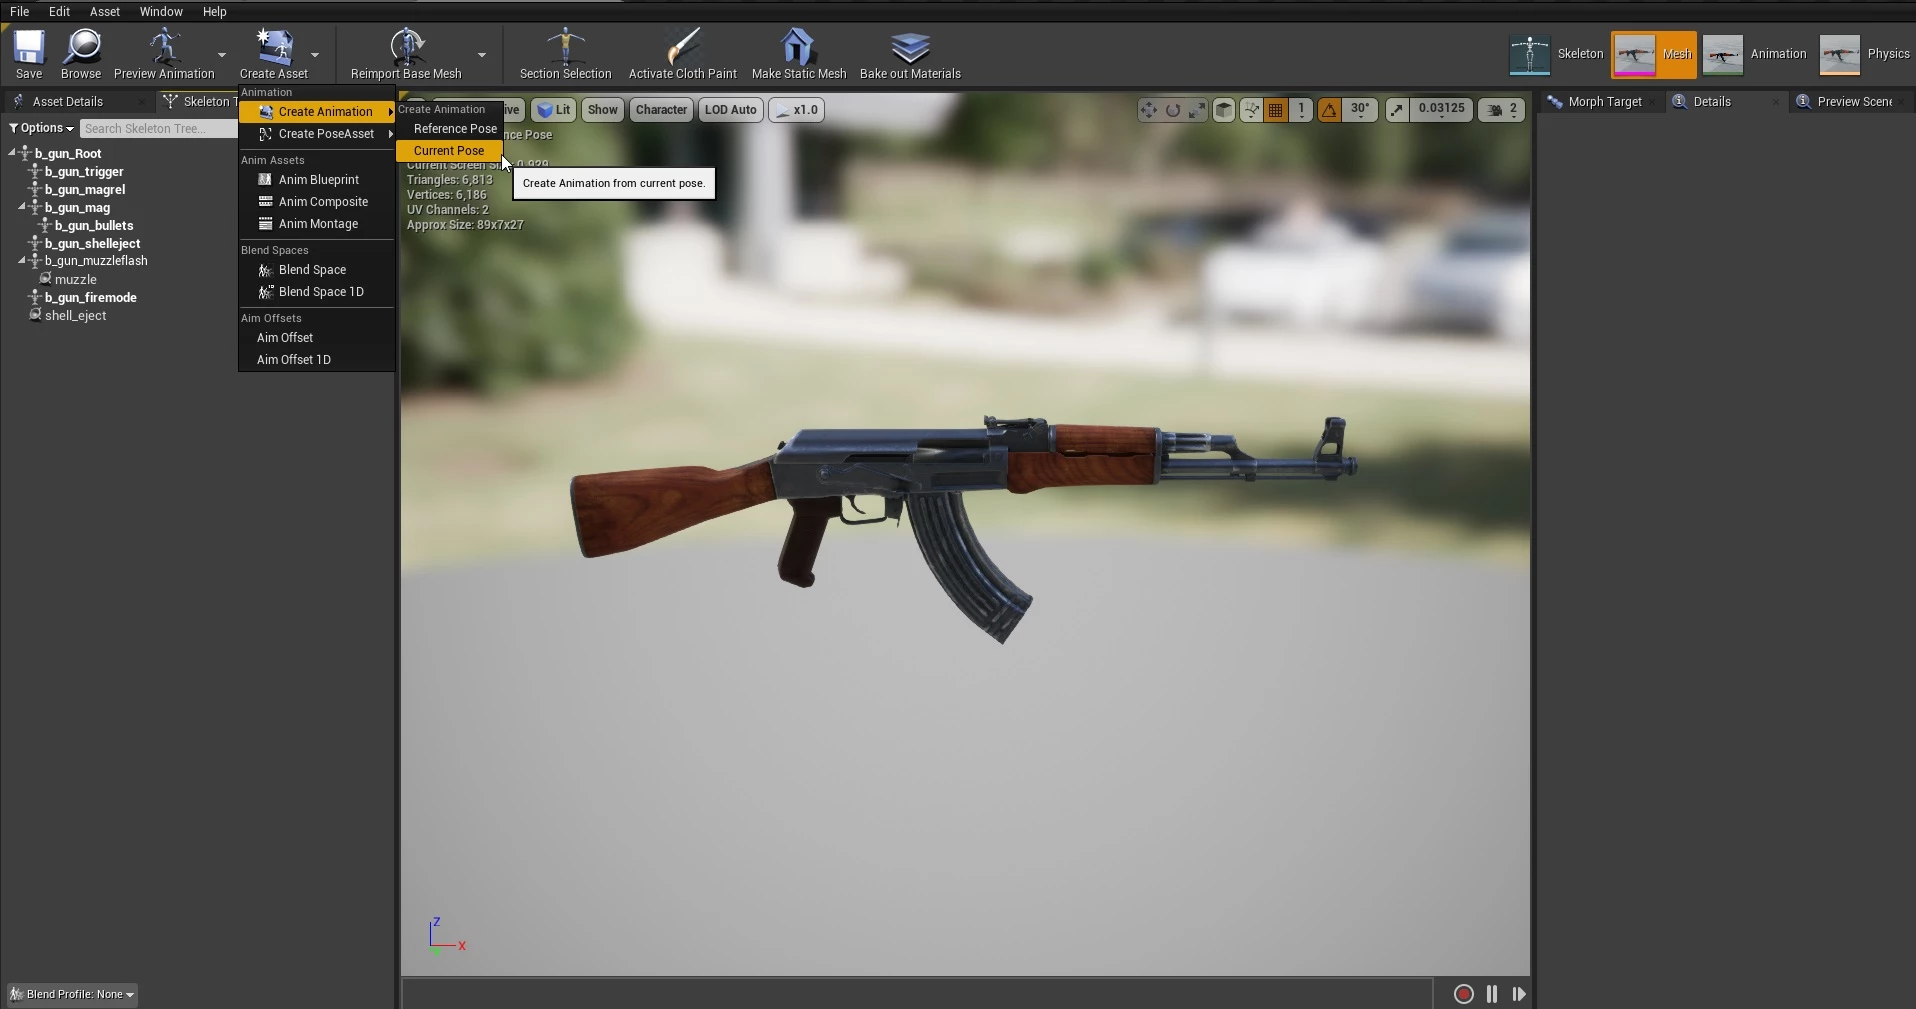Screen dimensions: 1916x1009
Task: Toggle grid snapping in viewport
Action: (1275, 110)
